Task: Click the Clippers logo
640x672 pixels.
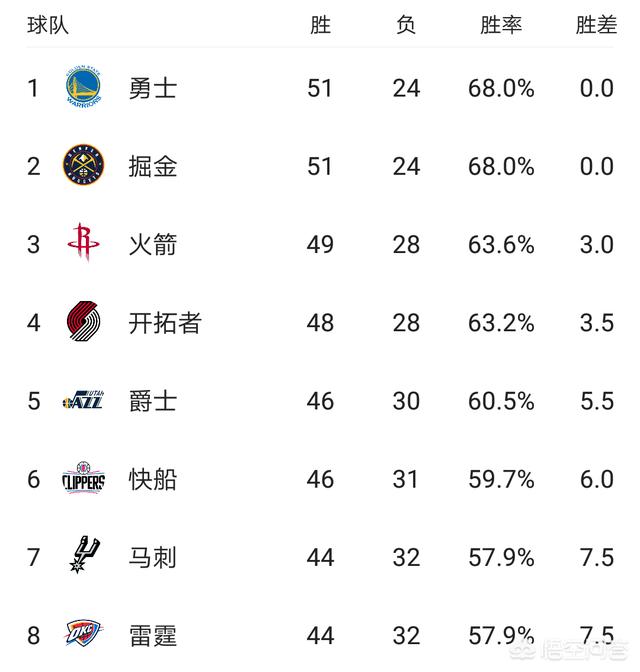Action: pyautogui.click(x=84, y=478)
